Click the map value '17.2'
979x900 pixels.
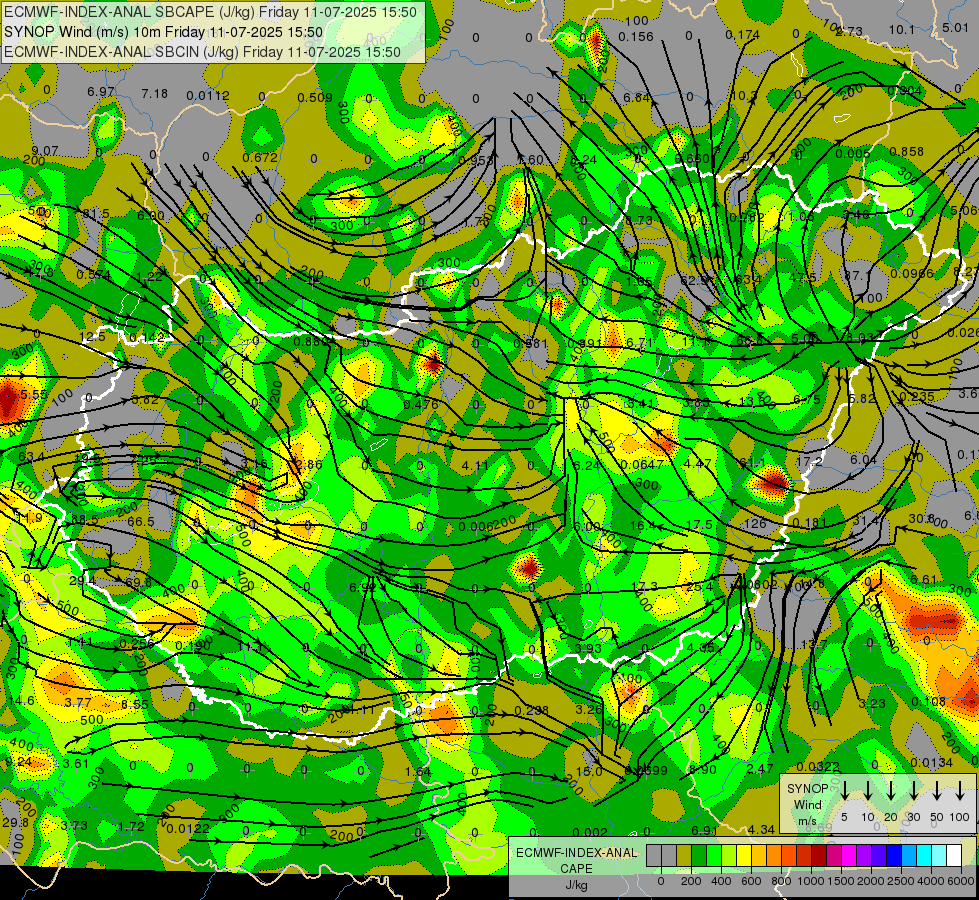(x=810, y=461)
